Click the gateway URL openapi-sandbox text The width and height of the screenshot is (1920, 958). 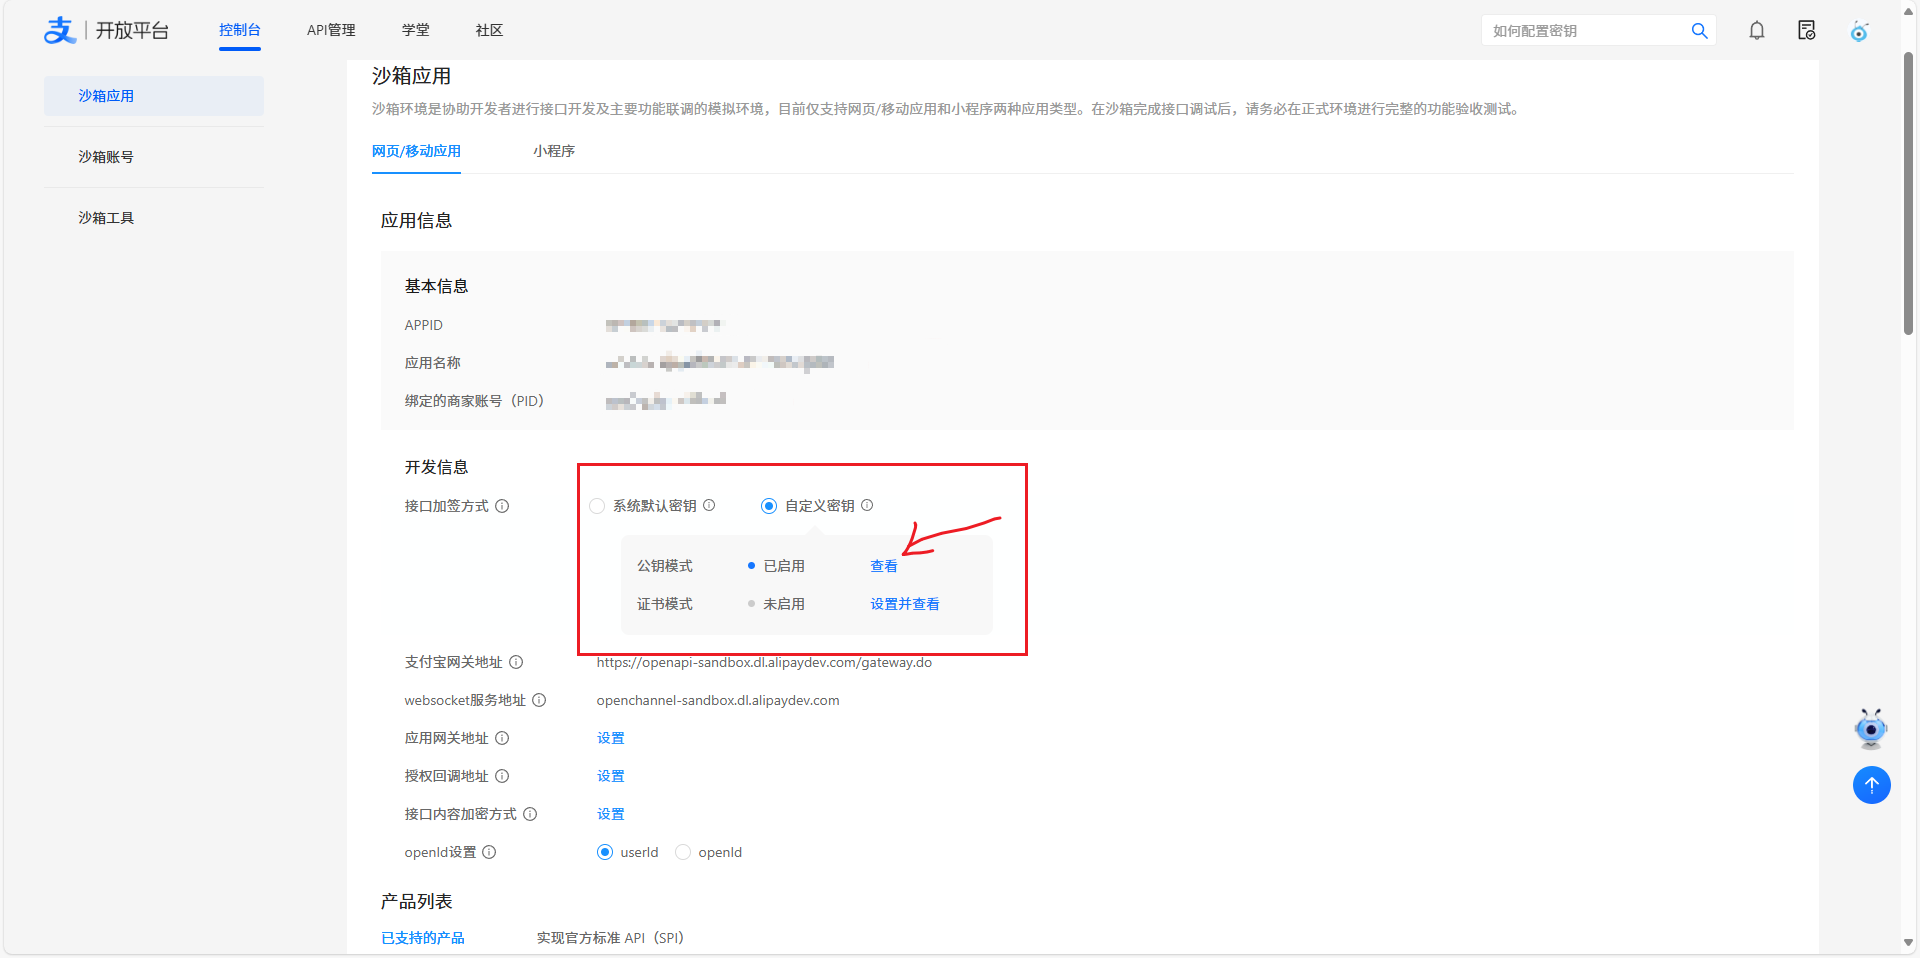pyautogui.click(x=764, y=662)
